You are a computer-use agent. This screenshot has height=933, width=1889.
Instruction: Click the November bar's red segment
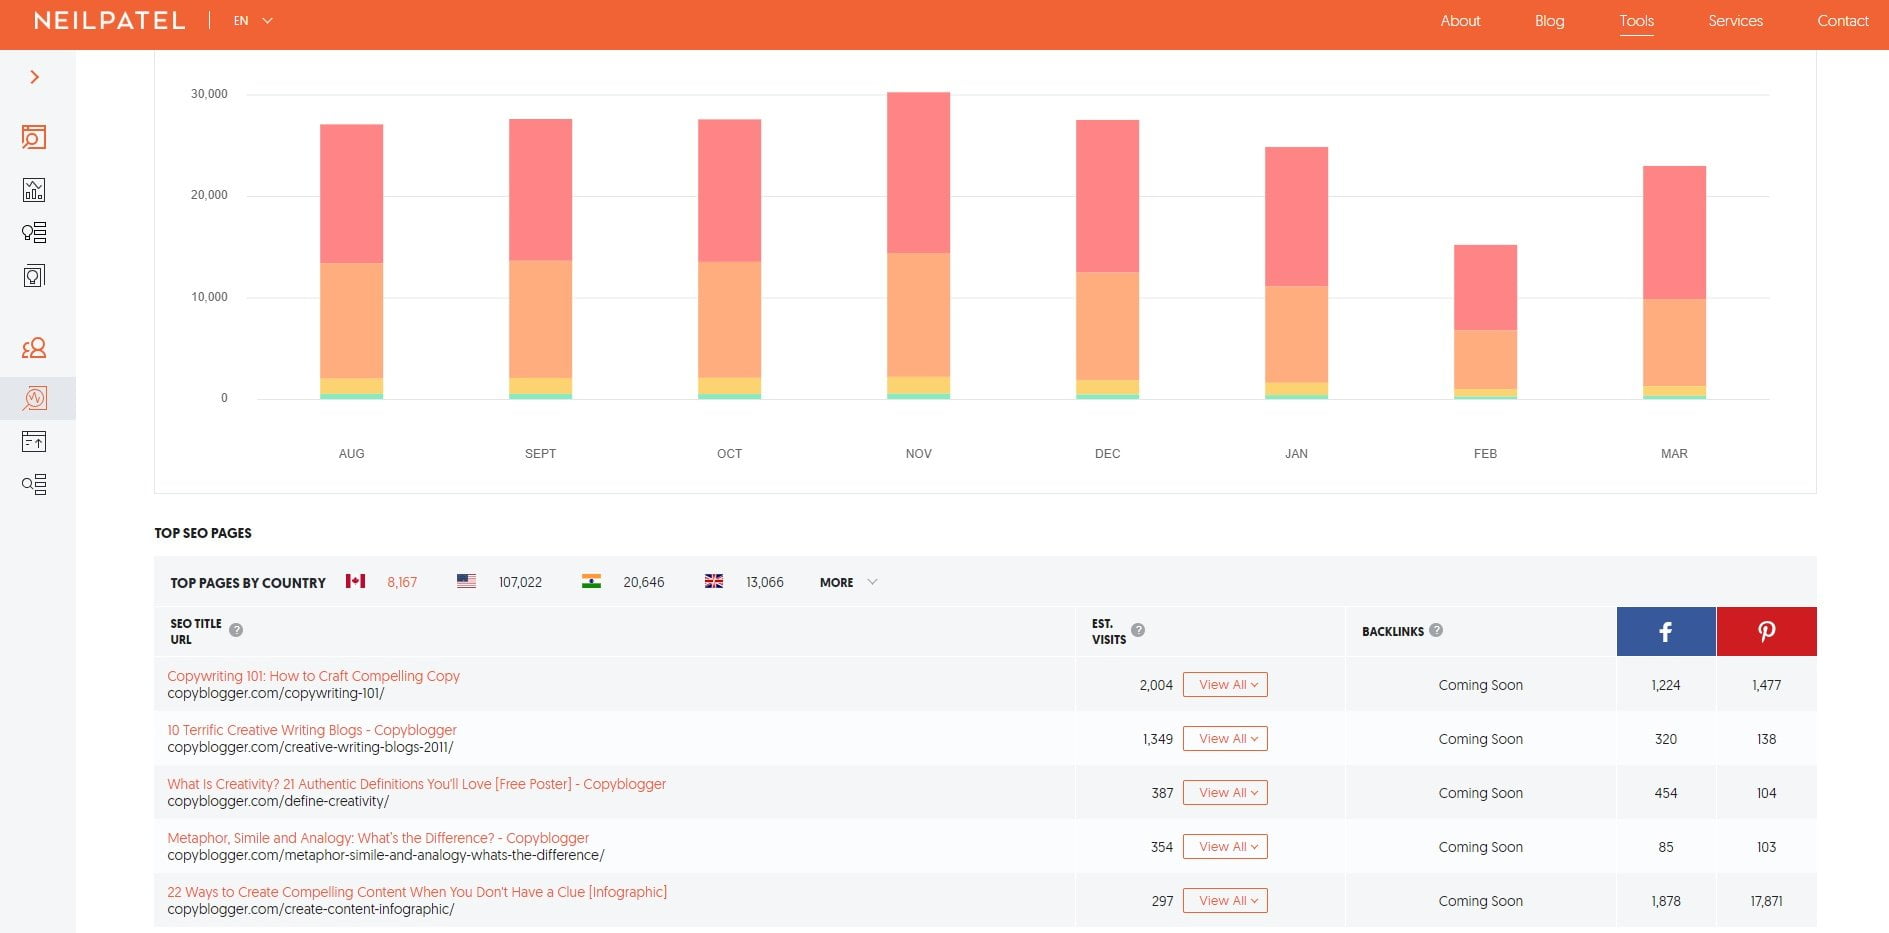[918, 172]
